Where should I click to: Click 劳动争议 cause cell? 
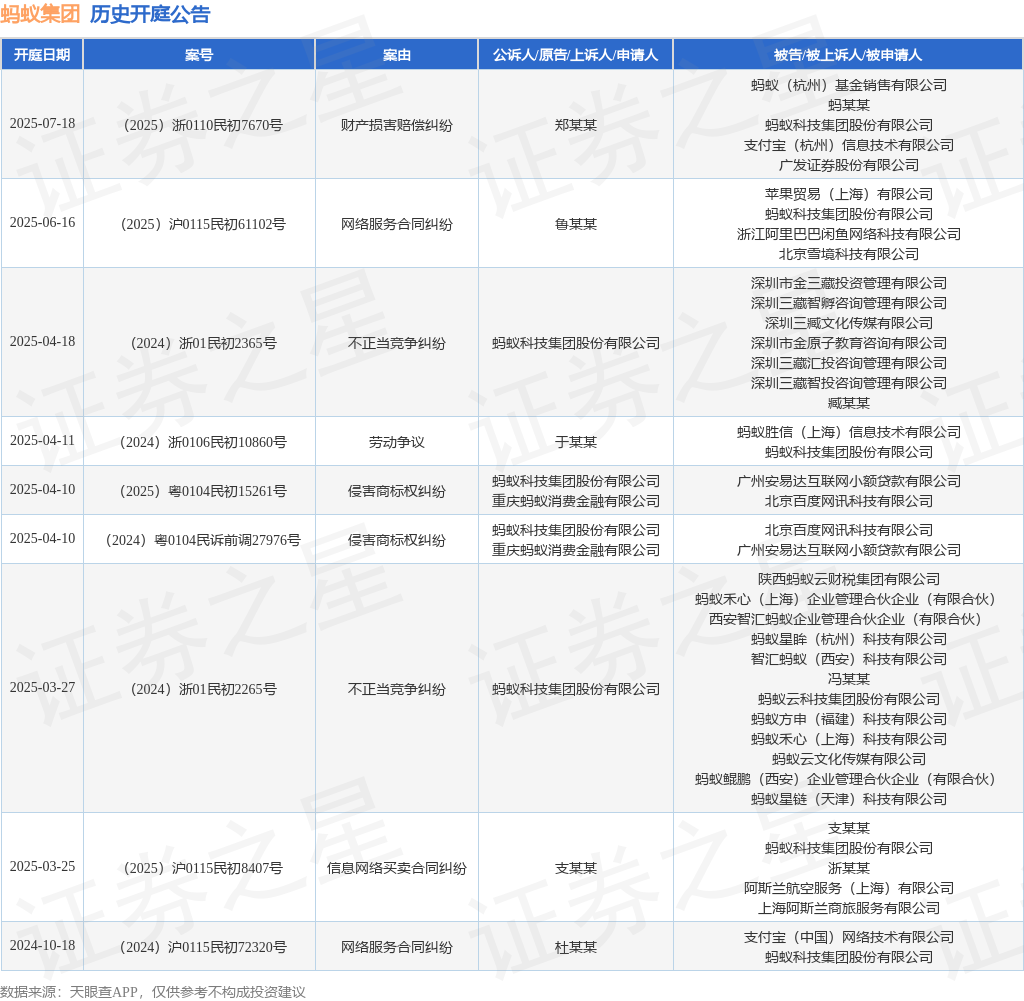pos(396,442)
